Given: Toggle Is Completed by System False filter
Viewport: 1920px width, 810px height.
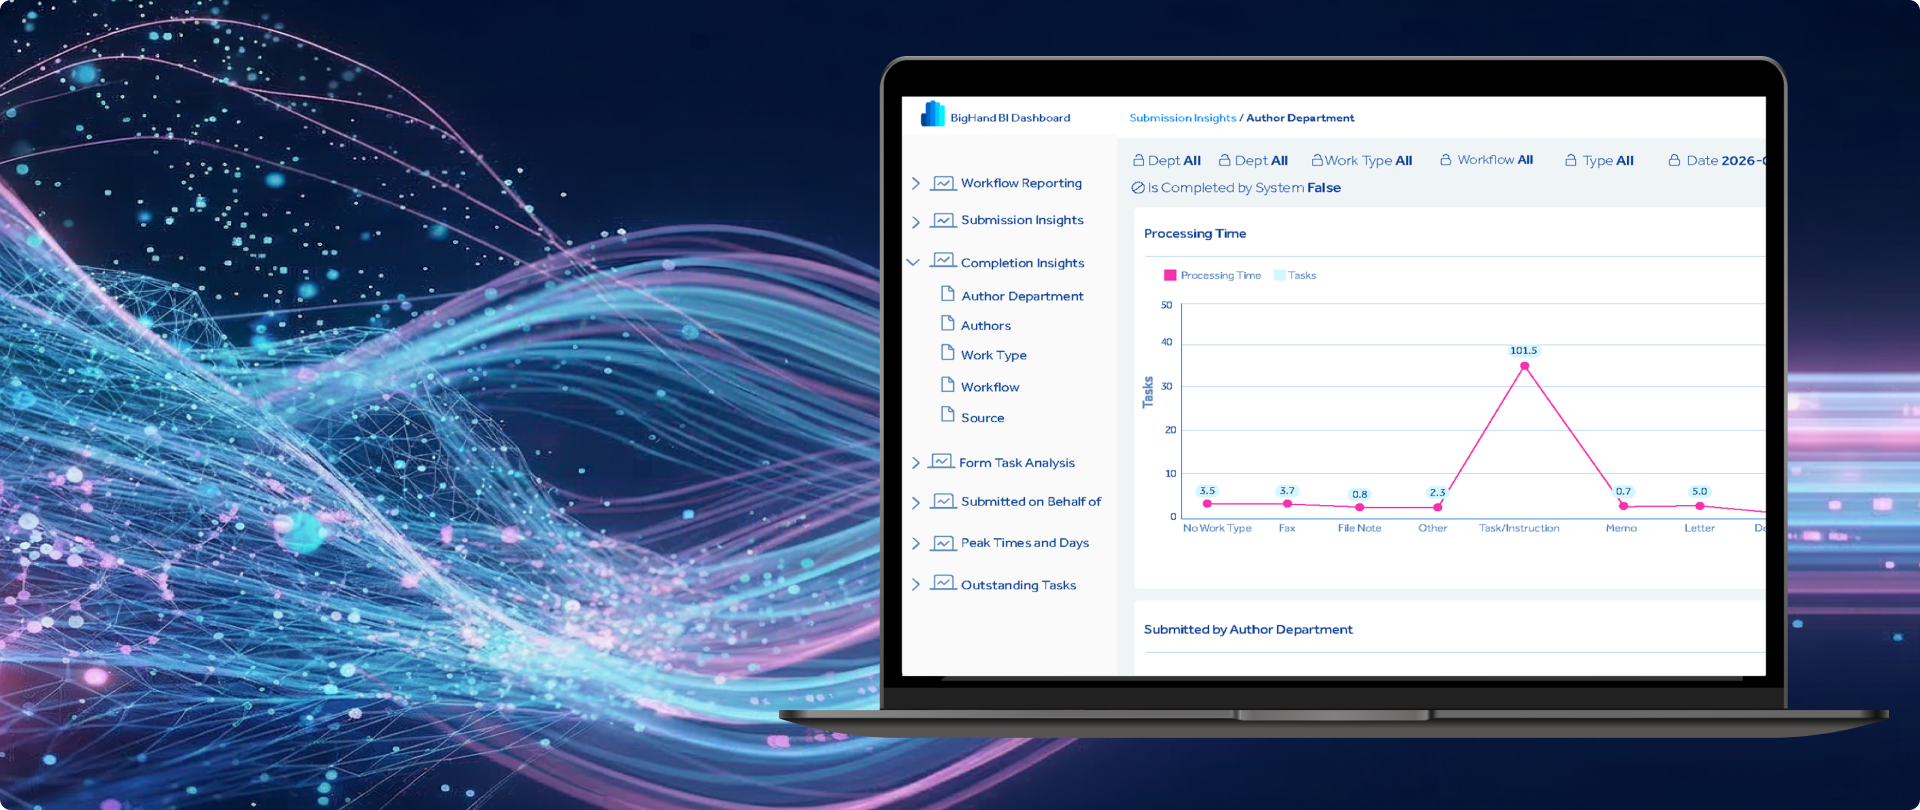Looking at the screenshot, I should coord(1236,187).
